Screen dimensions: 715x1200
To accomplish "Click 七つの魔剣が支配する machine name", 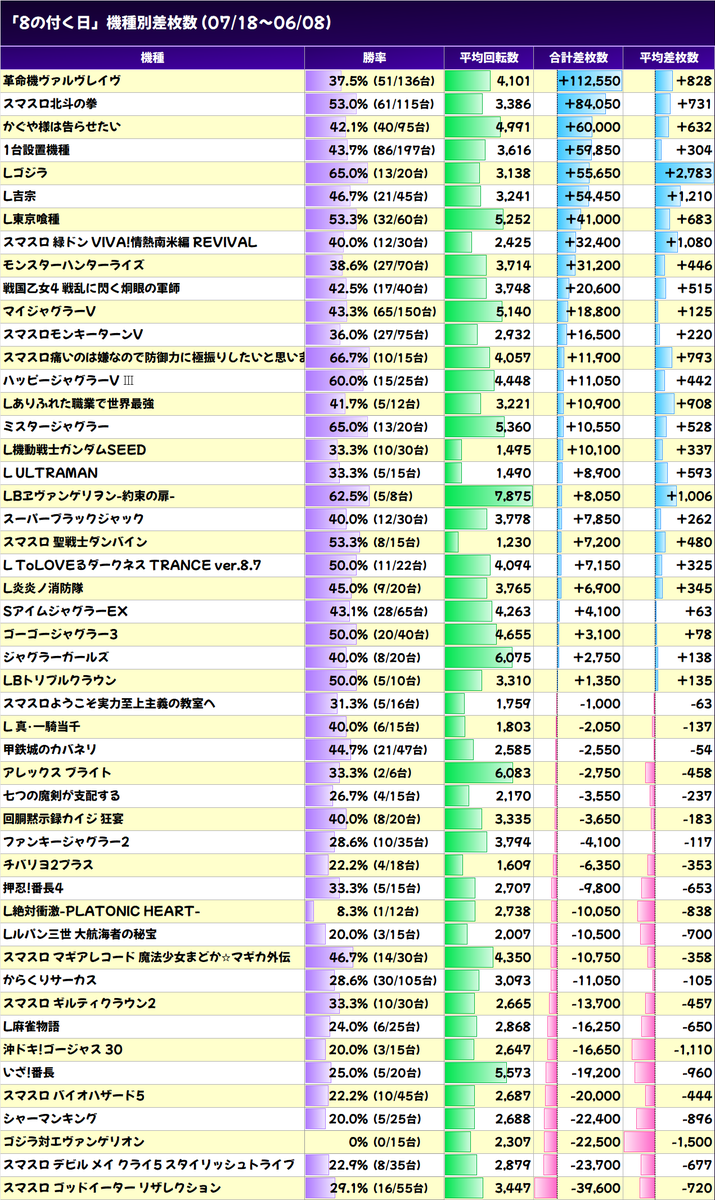I will click(x=61, y=794).
